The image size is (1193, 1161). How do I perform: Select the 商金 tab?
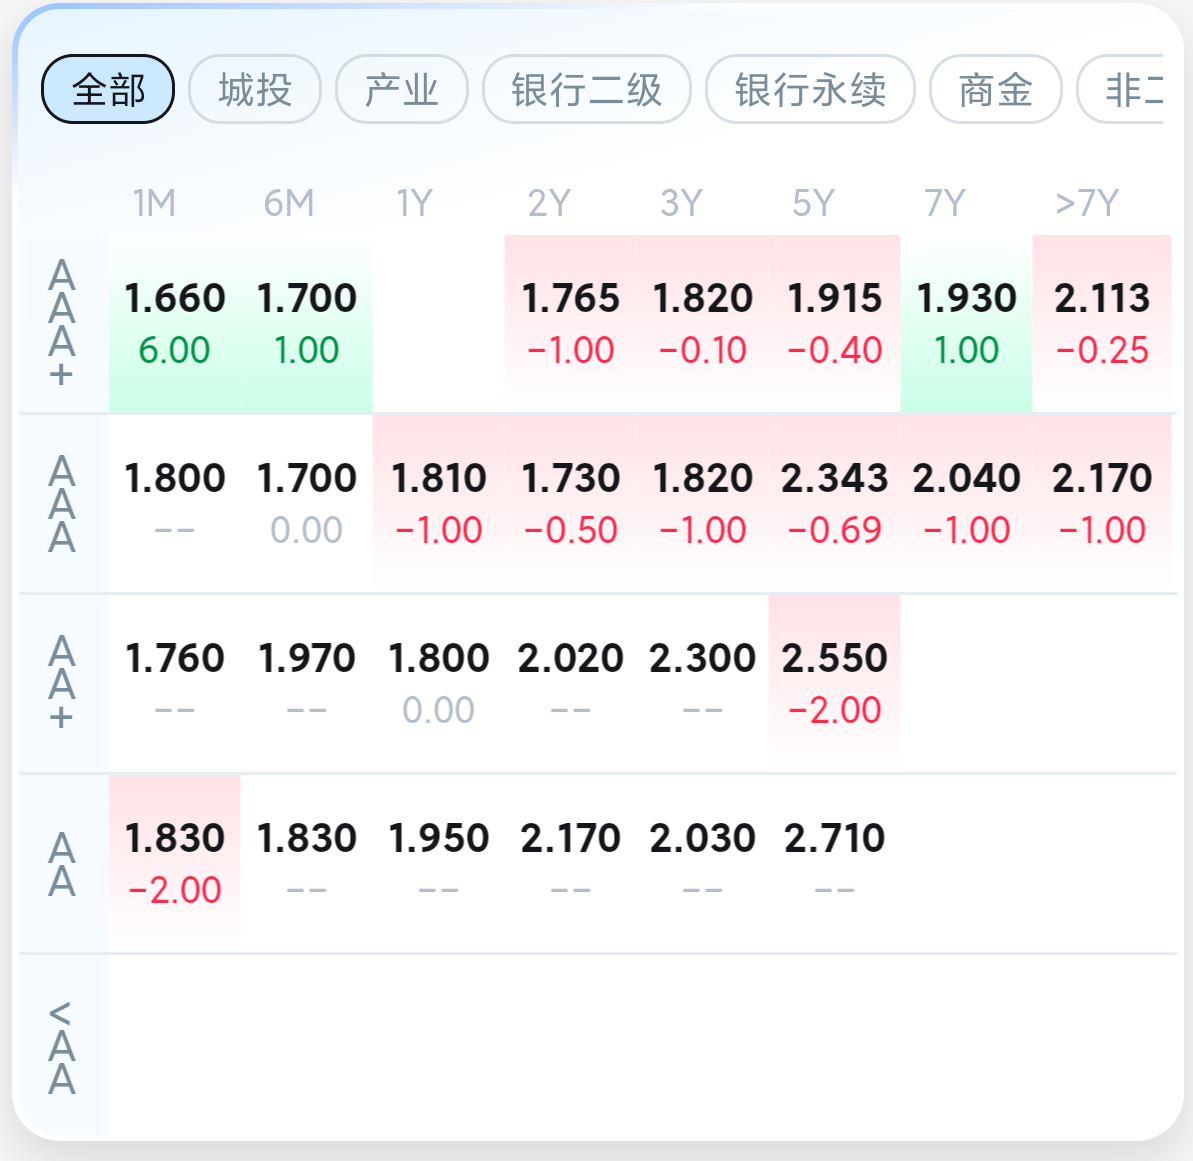click(x=995, y=89)
